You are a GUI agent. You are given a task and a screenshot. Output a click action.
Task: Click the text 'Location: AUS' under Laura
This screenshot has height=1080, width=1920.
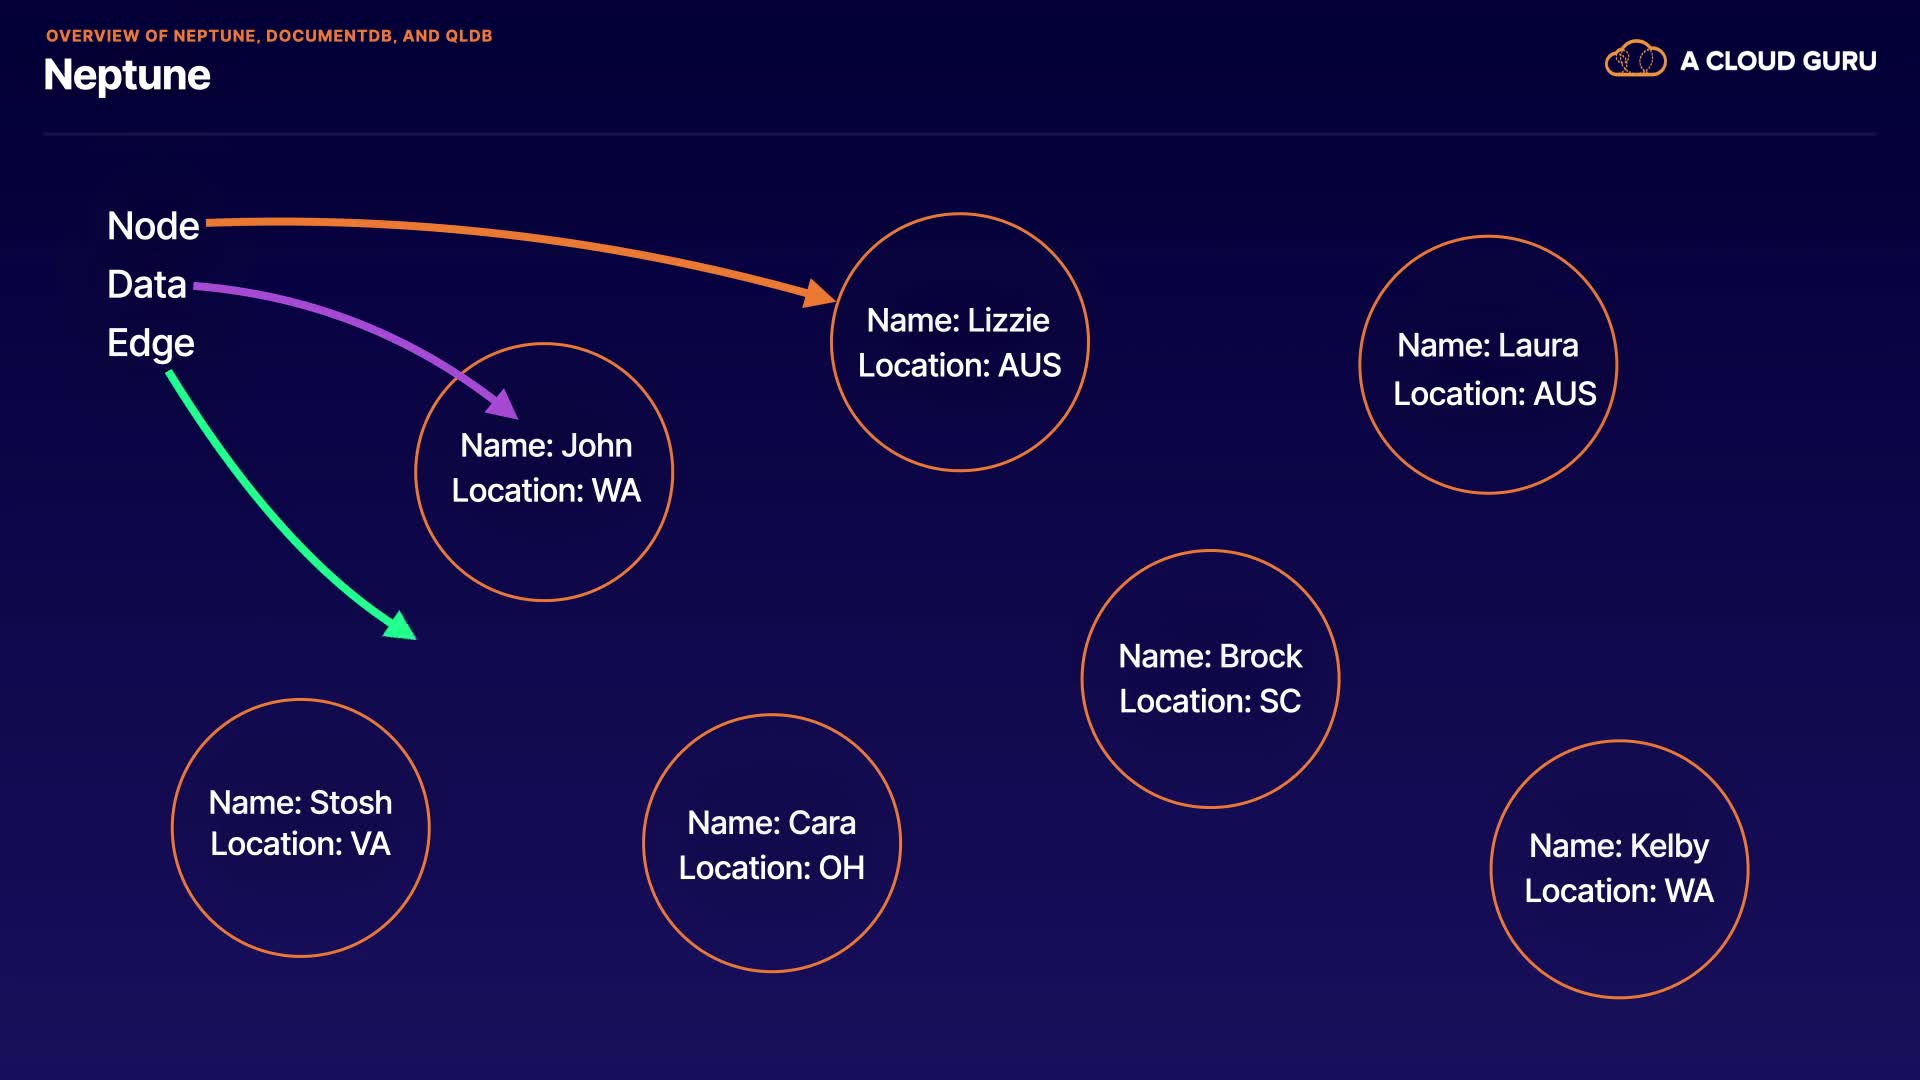tap(1494, 394)
